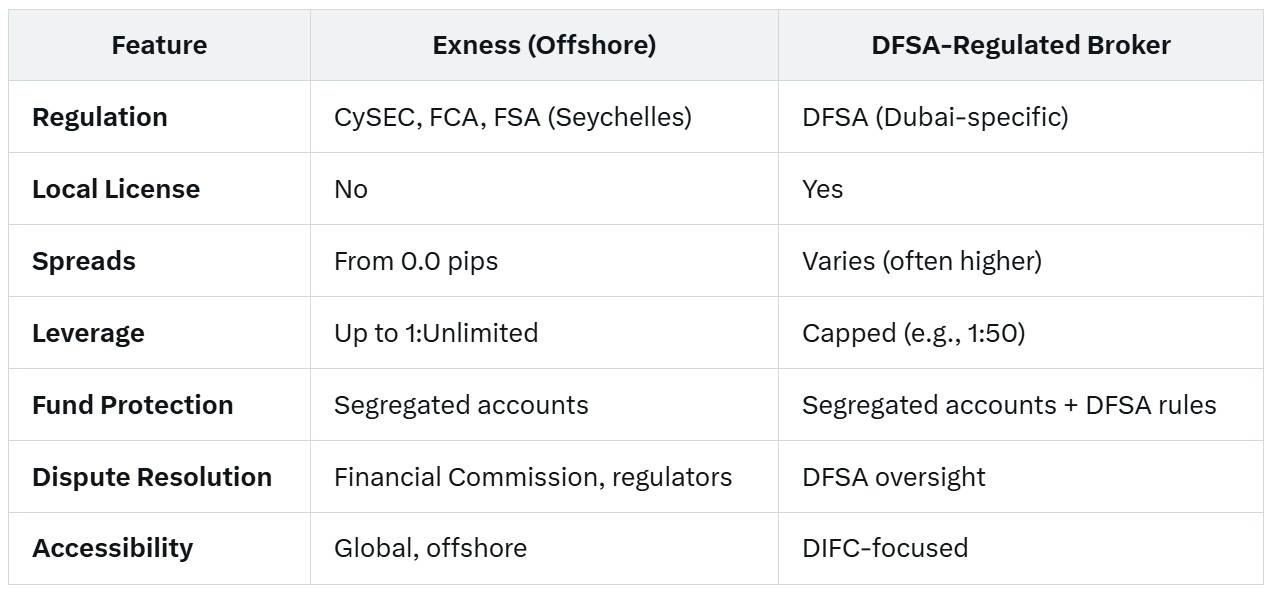Click the DFSA-Regulated Broker header
Screen dimensions: 1273x595
(x=1020, y=45)
